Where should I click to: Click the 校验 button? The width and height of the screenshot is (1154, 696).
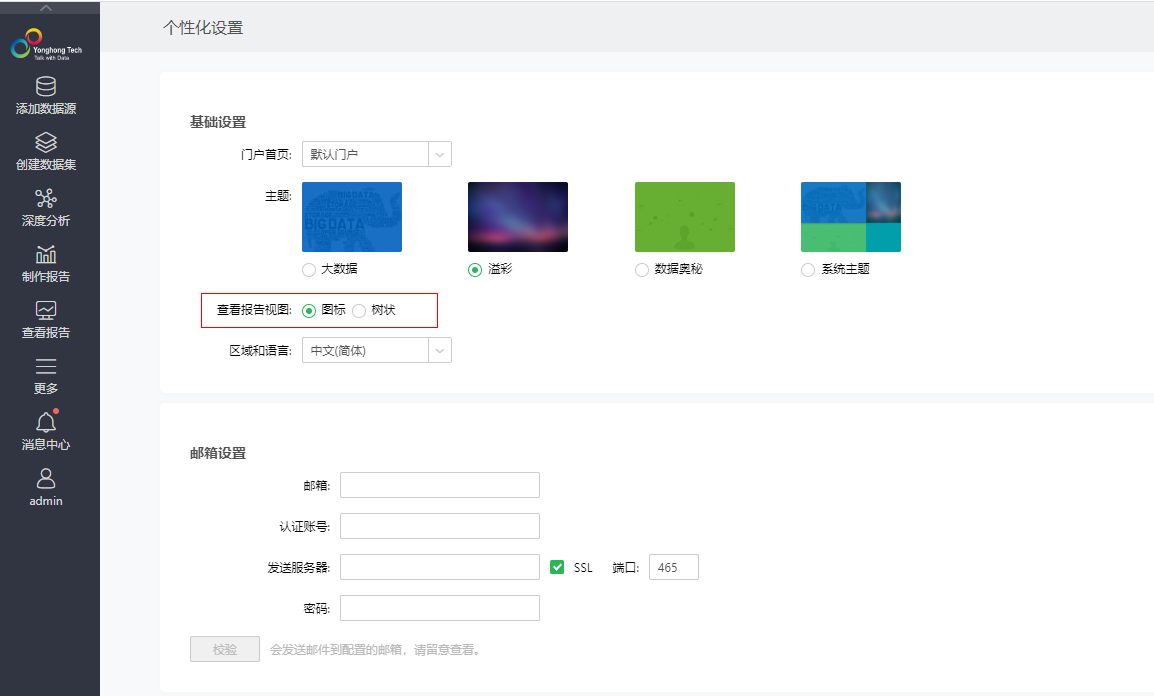(224, 649)
